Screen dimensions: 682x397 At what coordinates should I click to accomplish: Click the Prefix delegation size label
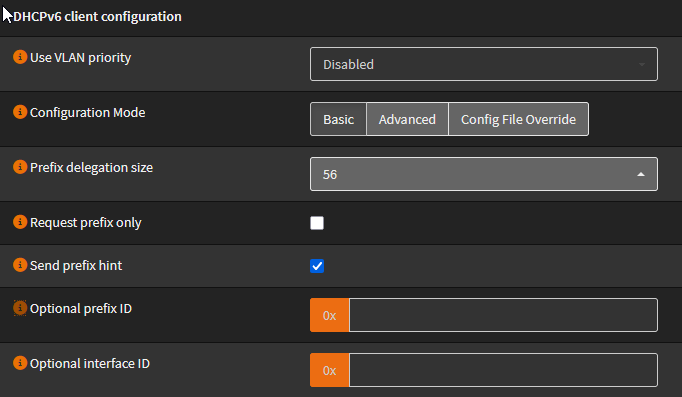[91, 167]
